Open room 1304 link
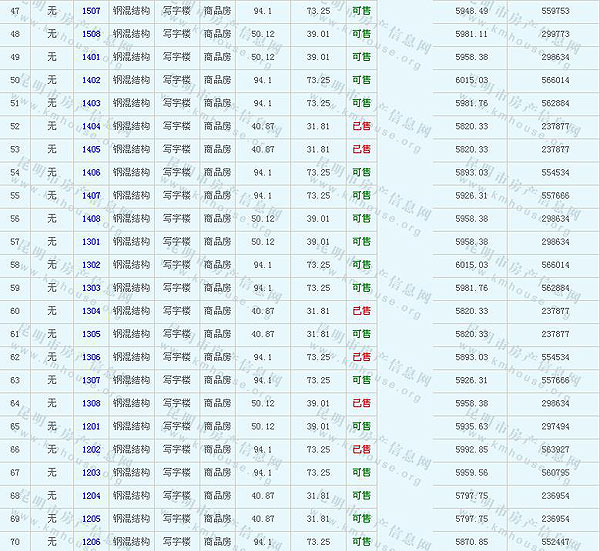The image size is (600, 551). pyautogui.click(x=91, y=311)
